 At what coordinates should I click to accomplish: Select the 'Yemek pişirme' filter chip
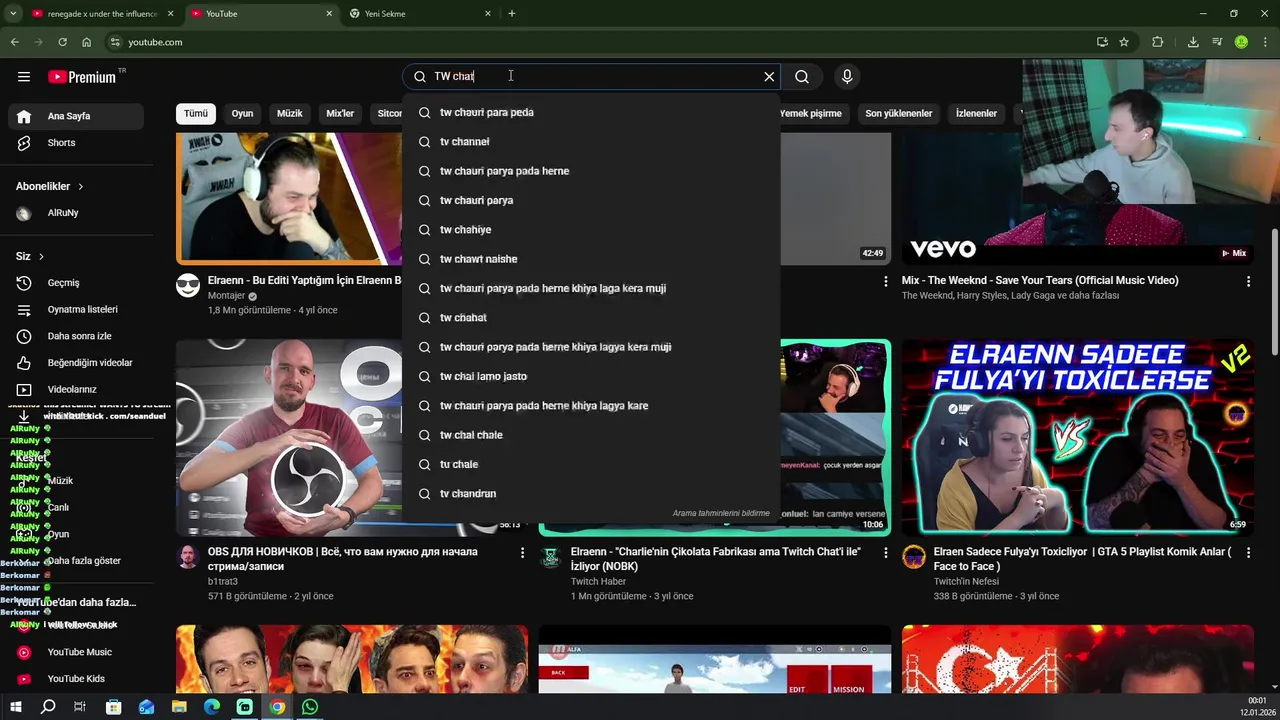[811, 113]
